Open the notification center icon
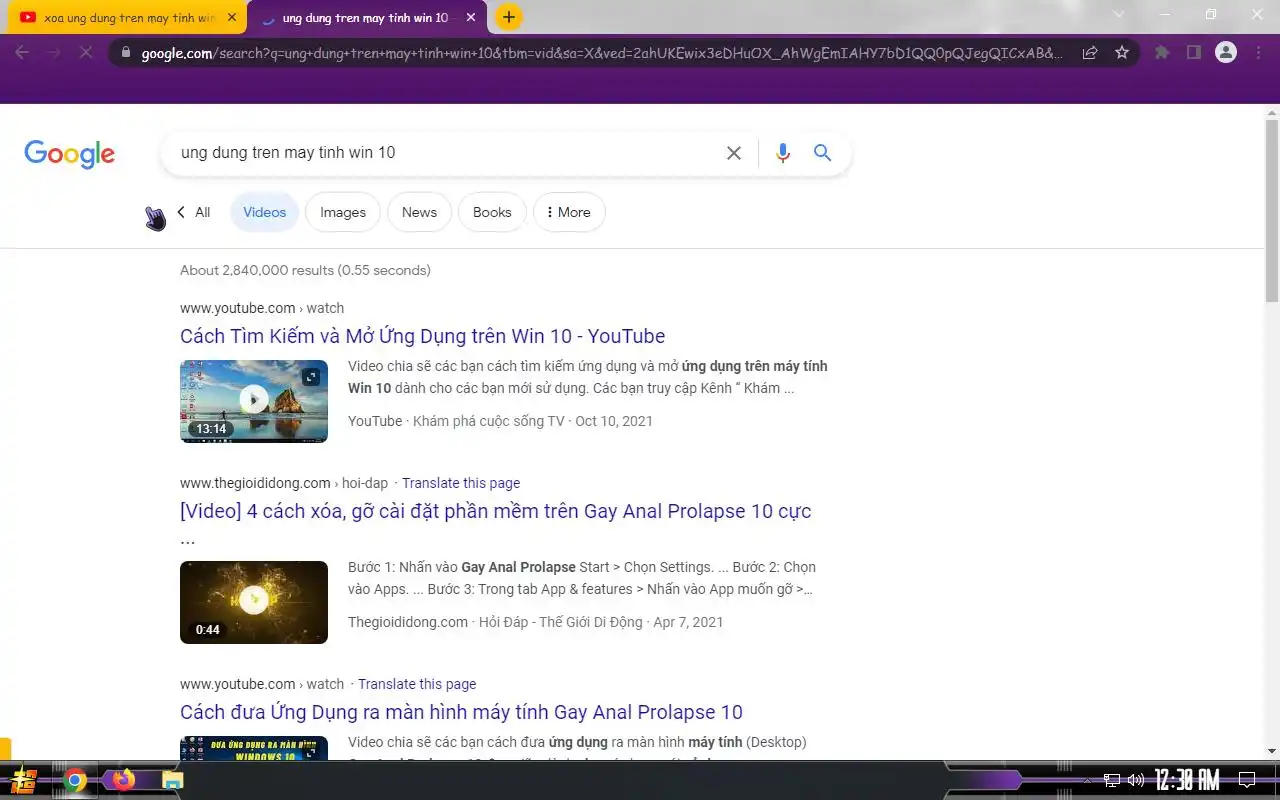Screen dimensions: 1280x800 click(x=1247, y=780)
